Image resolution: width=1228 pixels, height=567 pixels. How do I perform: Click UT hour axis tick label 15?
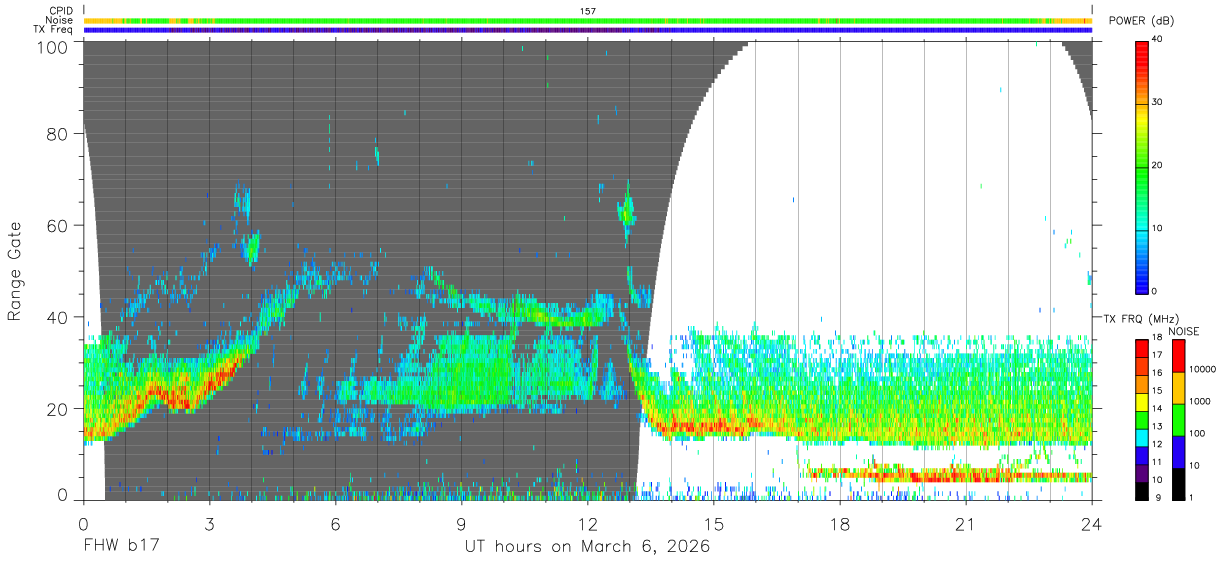coord(714,523)
